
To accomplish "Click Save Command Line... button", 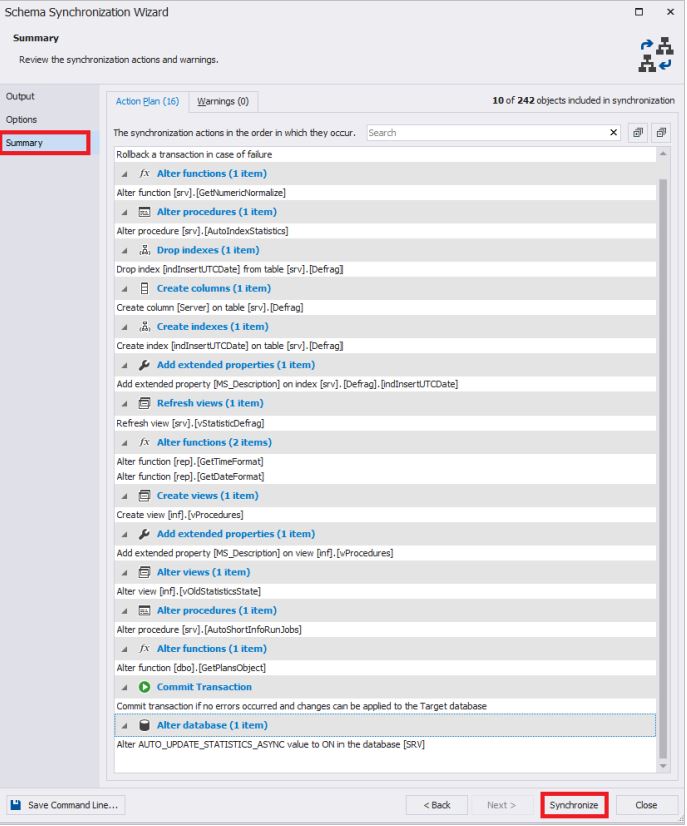I will click(x=66, y=805).
